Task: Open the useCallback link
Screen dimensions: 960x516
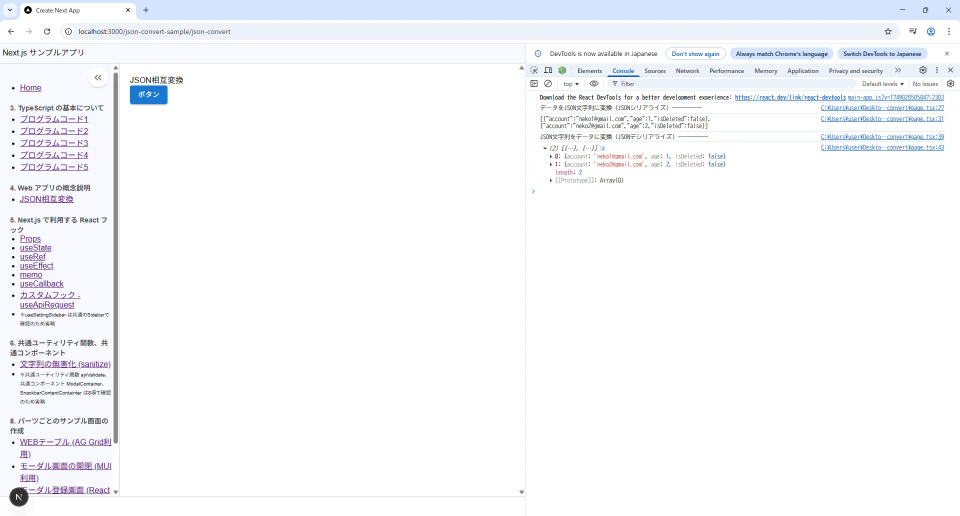Action: pyautogui.click(x=42, y=284)
